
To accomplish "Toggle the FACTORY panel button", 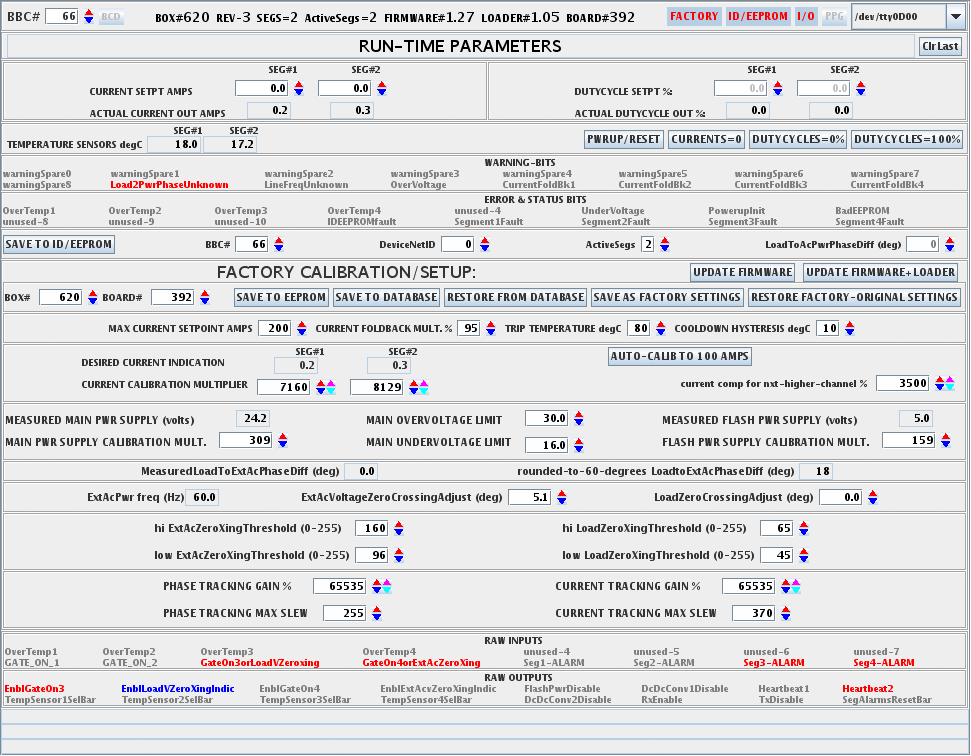I will (694, 16).
